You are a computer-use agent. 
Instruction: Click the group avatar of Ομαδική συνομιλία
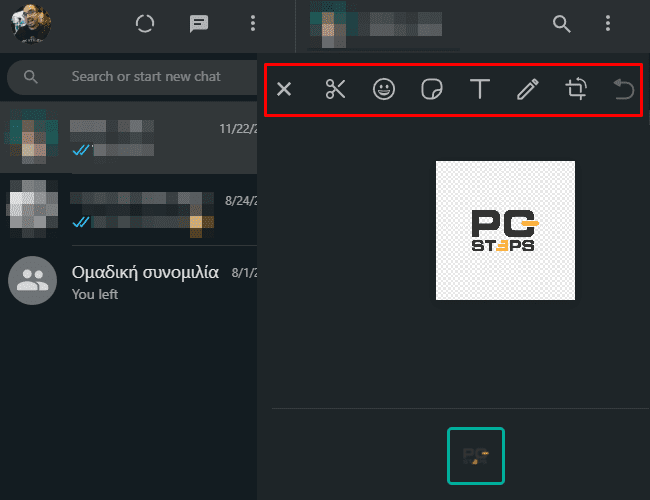(32, 281)
